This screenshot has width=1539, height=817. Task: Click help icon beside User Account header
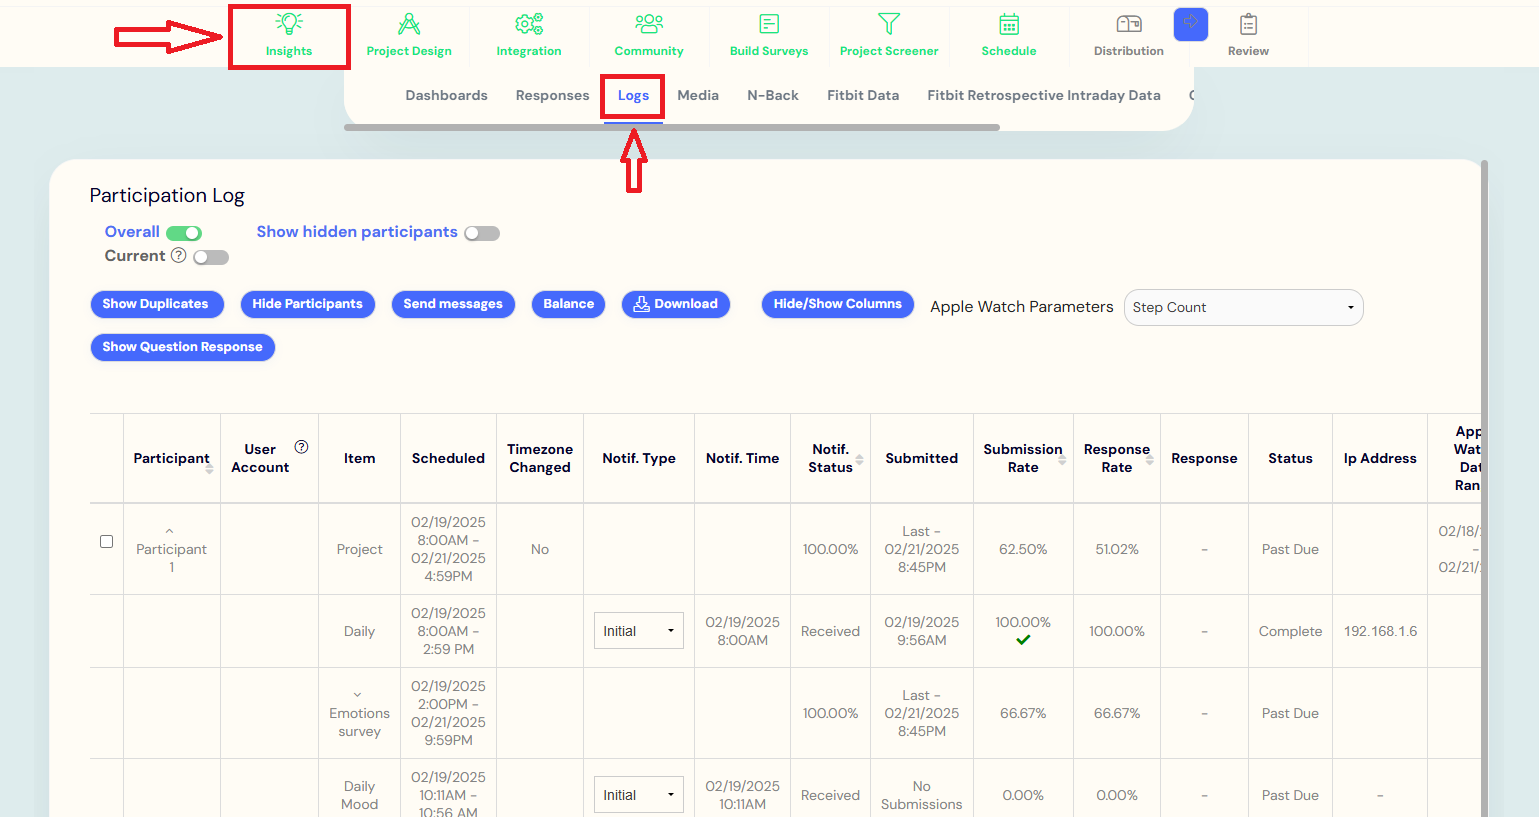(301, 447)
